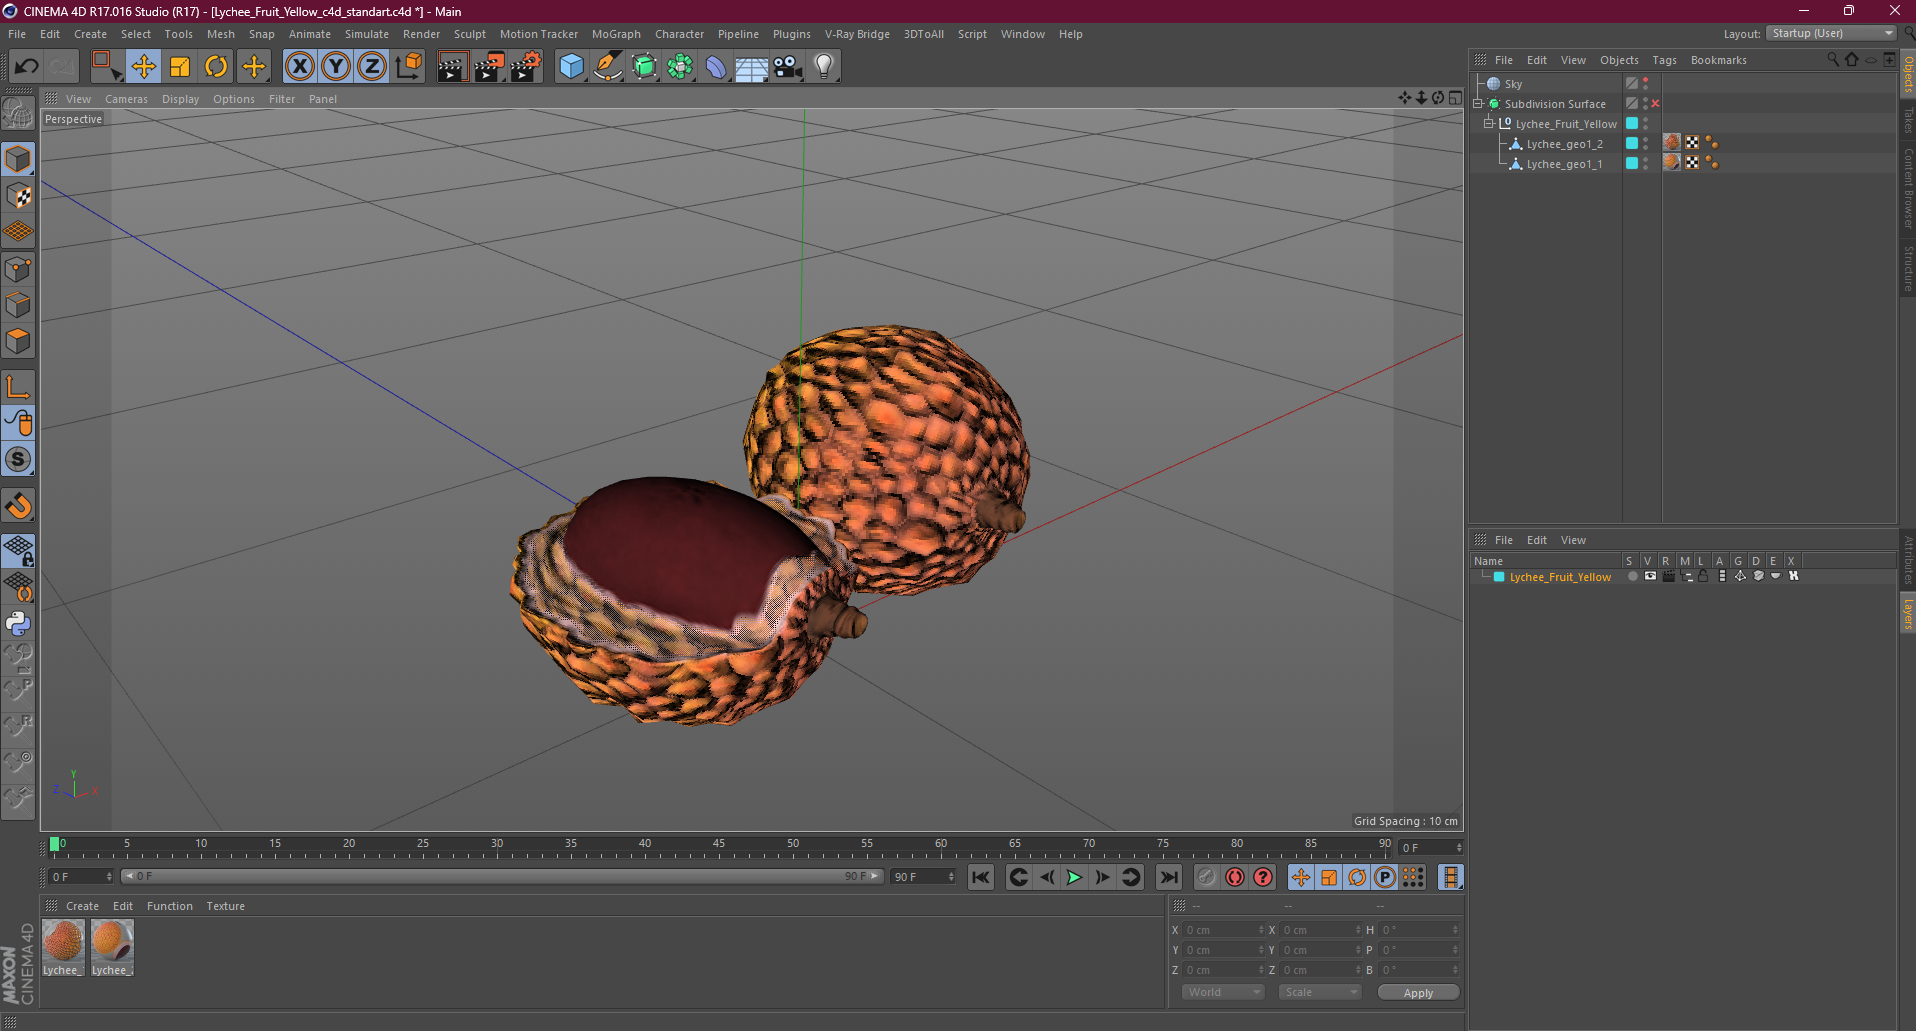Viewport: 1916px width, 1031px height.
Task: Add a Camera object
Action: pyautogui.click(x=788, y=67)
